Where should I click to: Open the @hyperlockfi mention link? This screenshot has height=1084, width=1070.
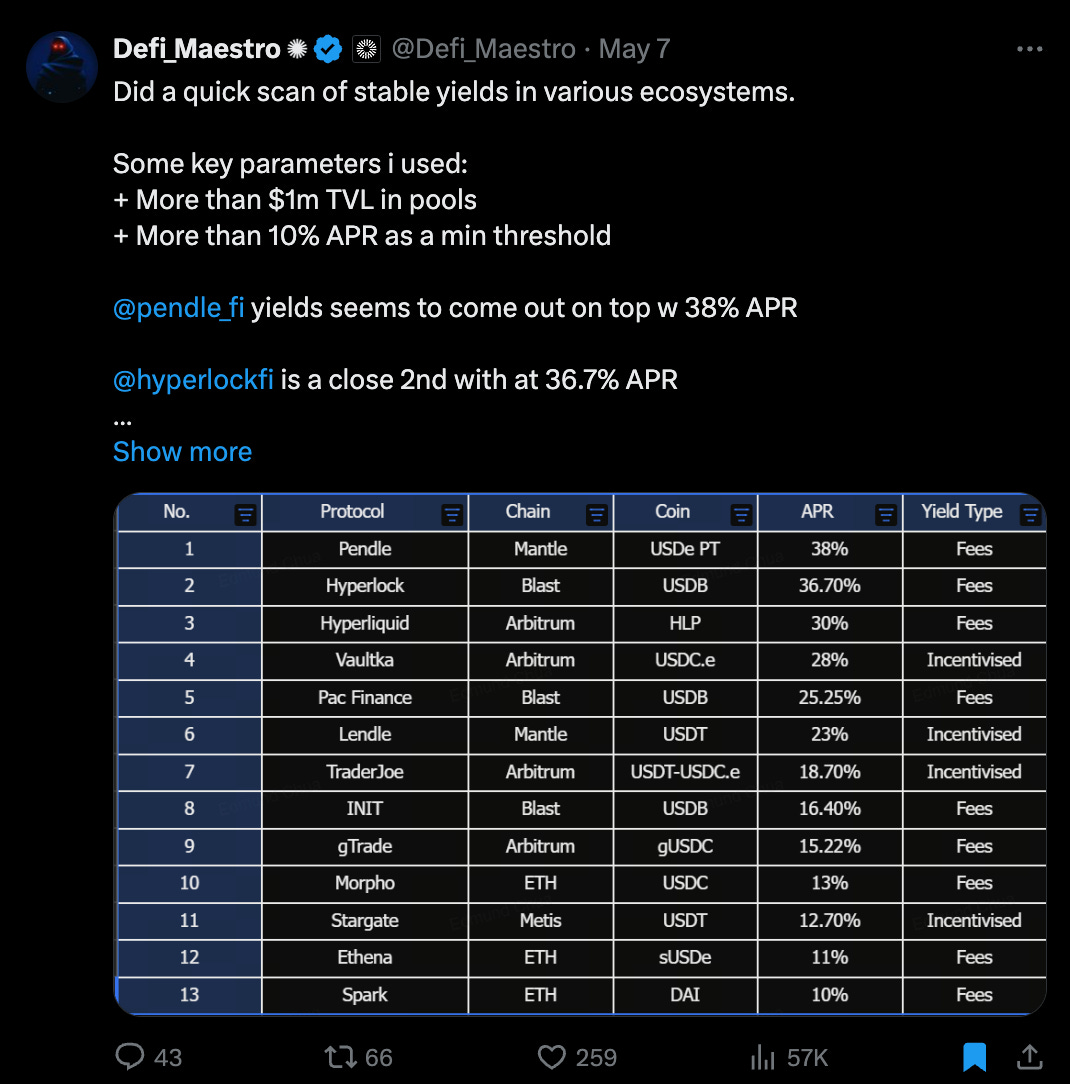coord(193,380)
